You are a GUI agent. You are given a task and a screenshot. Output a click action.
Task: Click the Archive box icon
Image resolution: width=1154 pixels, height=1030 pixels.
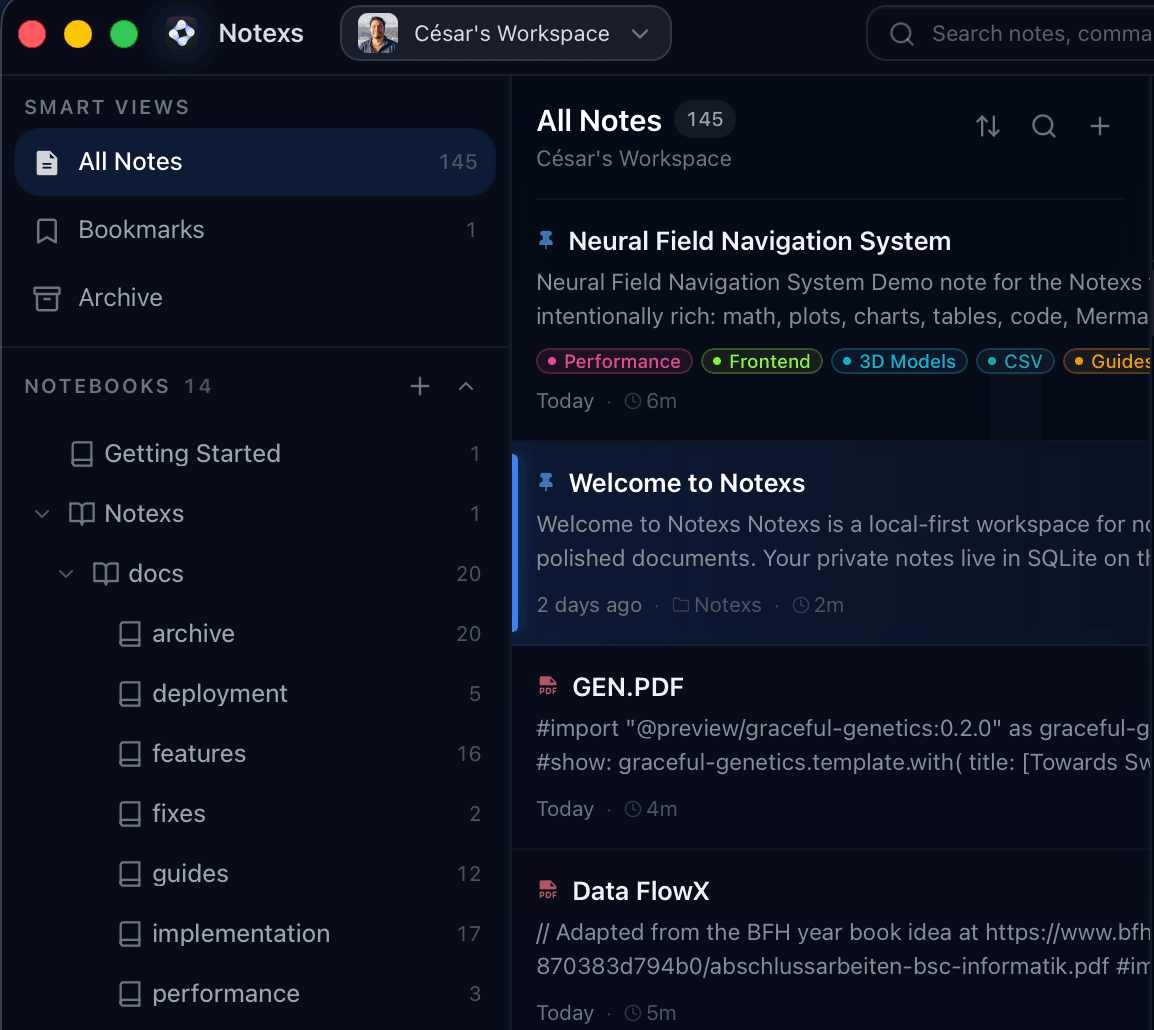coord(47,299)
